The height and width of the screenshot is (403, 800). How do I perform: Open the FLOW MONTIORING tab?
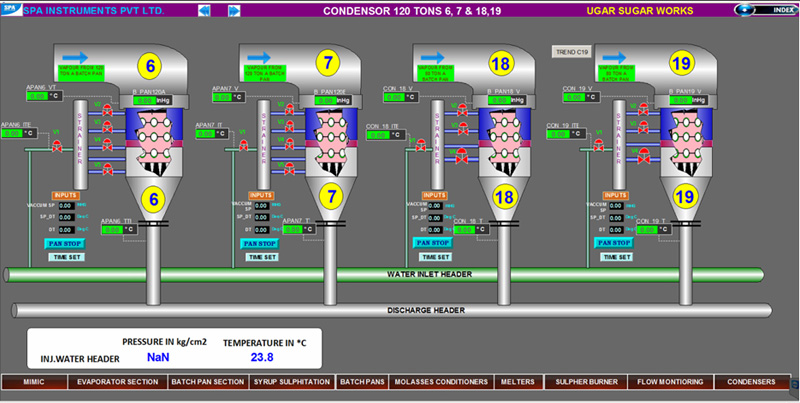pos(670,382)
